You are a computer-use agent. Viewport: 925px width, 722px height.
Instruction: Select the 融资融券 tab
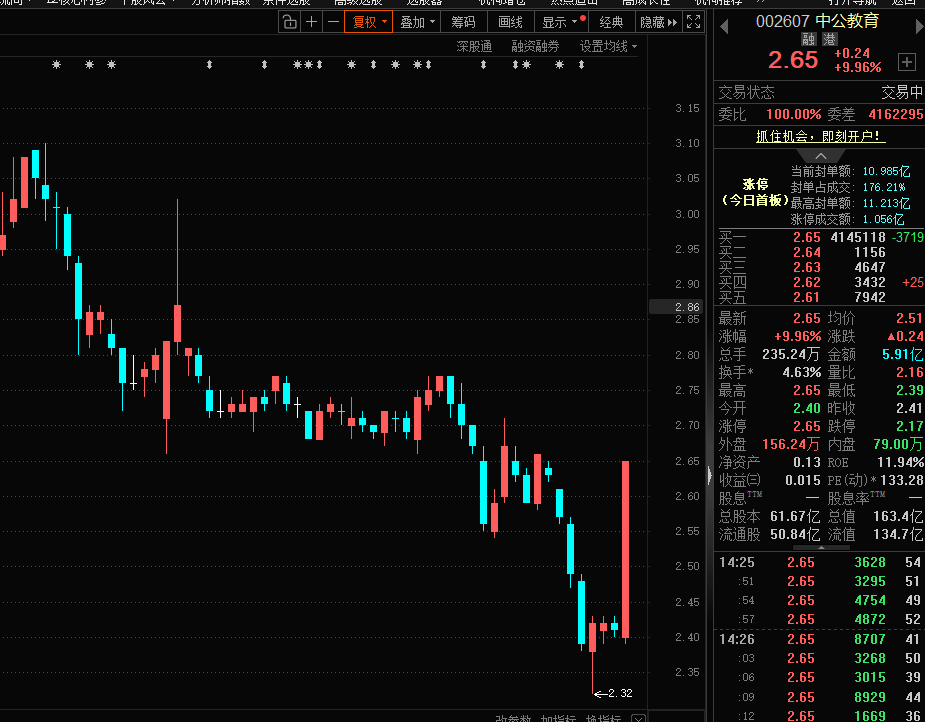(535, 46)
